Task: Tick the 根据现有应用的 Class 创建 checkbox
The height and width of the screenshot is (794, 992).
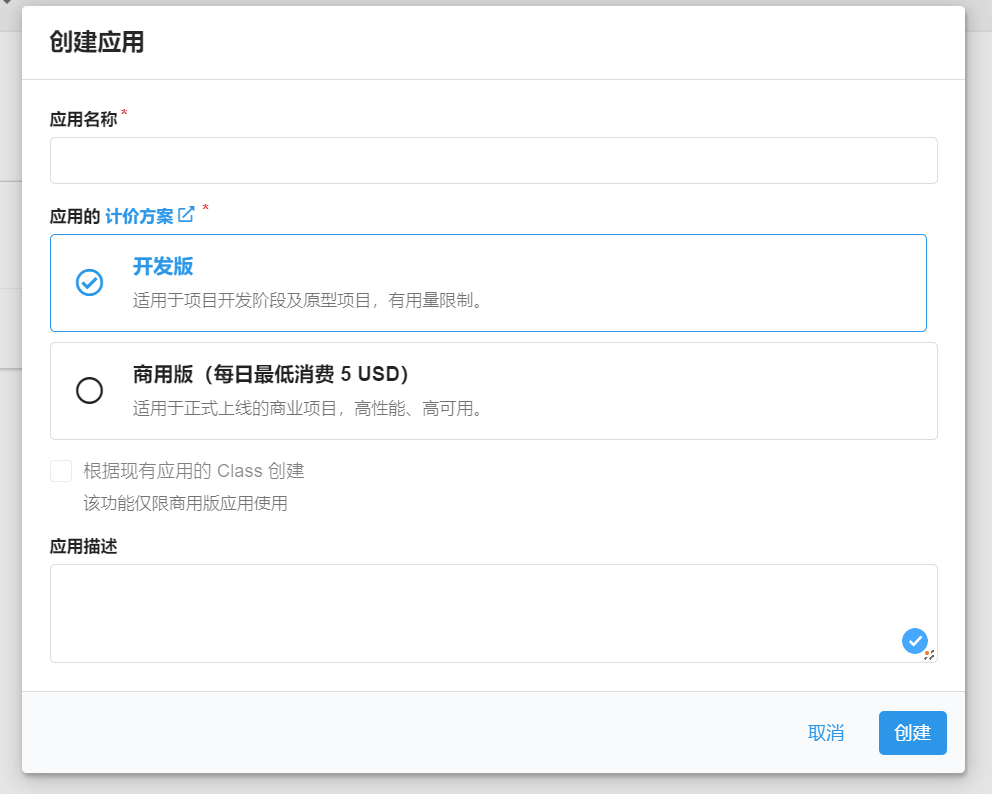Action: click(61, 471)
